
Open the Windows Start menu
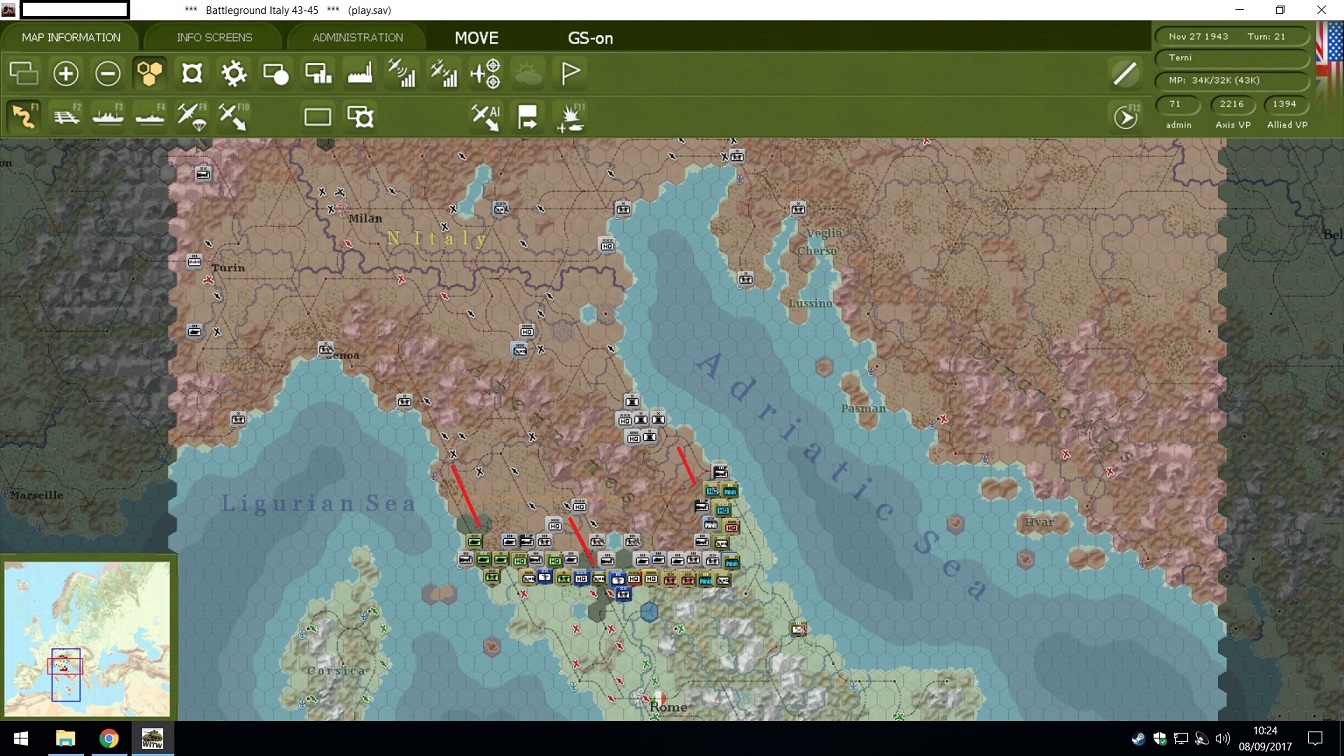click(20, 739)
